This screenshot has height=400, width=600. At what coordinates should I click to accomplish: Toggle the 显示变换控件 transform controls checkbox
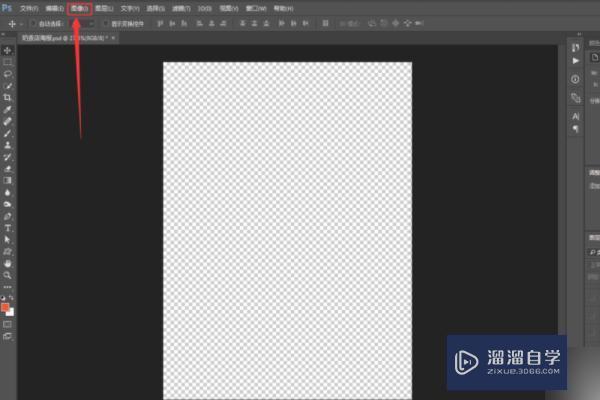pyautogui.click(x=106, y=24)
